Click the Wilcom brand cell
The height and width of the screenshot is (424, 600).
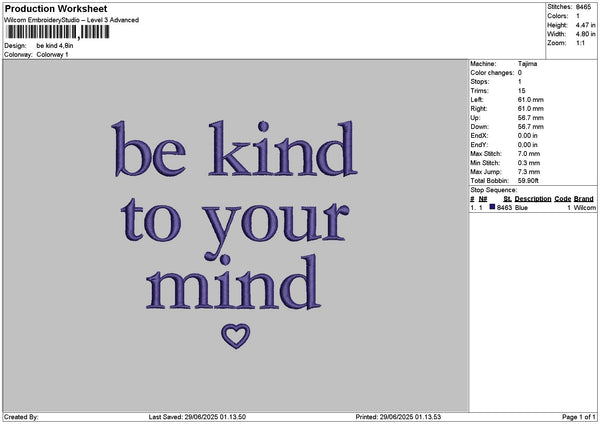[585, 208]
